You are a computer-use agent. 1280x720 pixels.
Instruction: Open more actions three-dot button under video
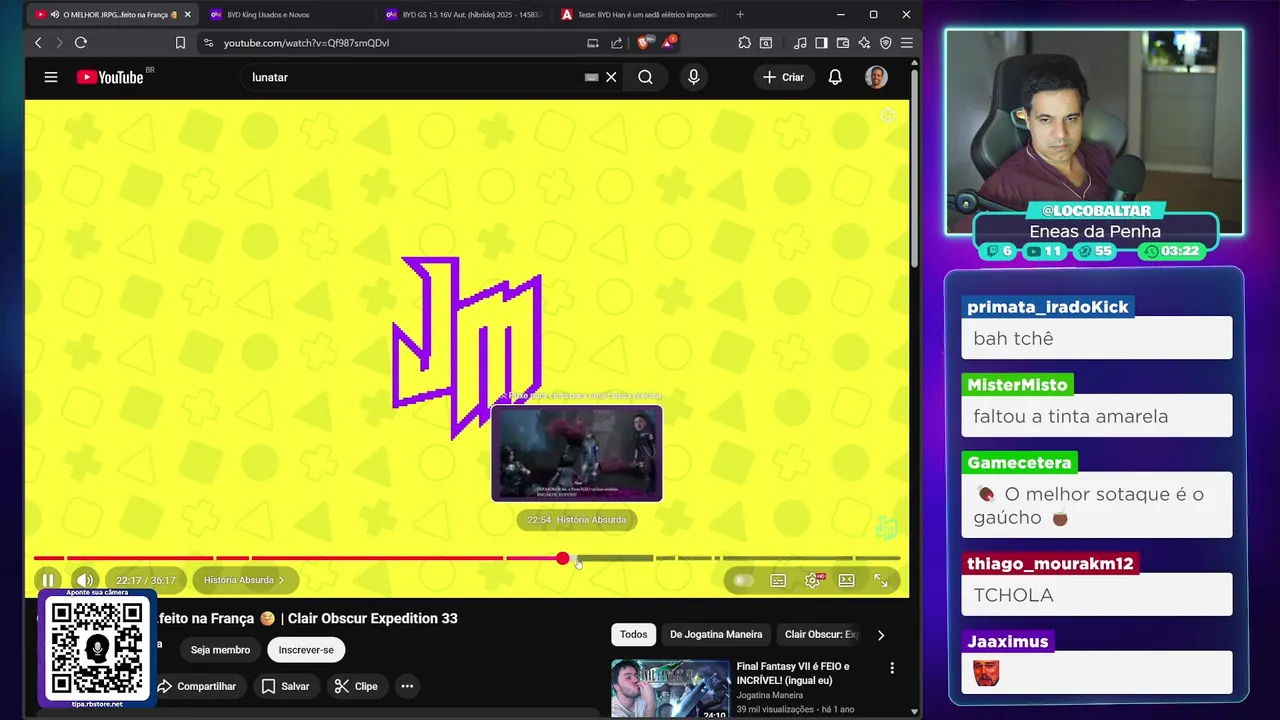[407, 686]
